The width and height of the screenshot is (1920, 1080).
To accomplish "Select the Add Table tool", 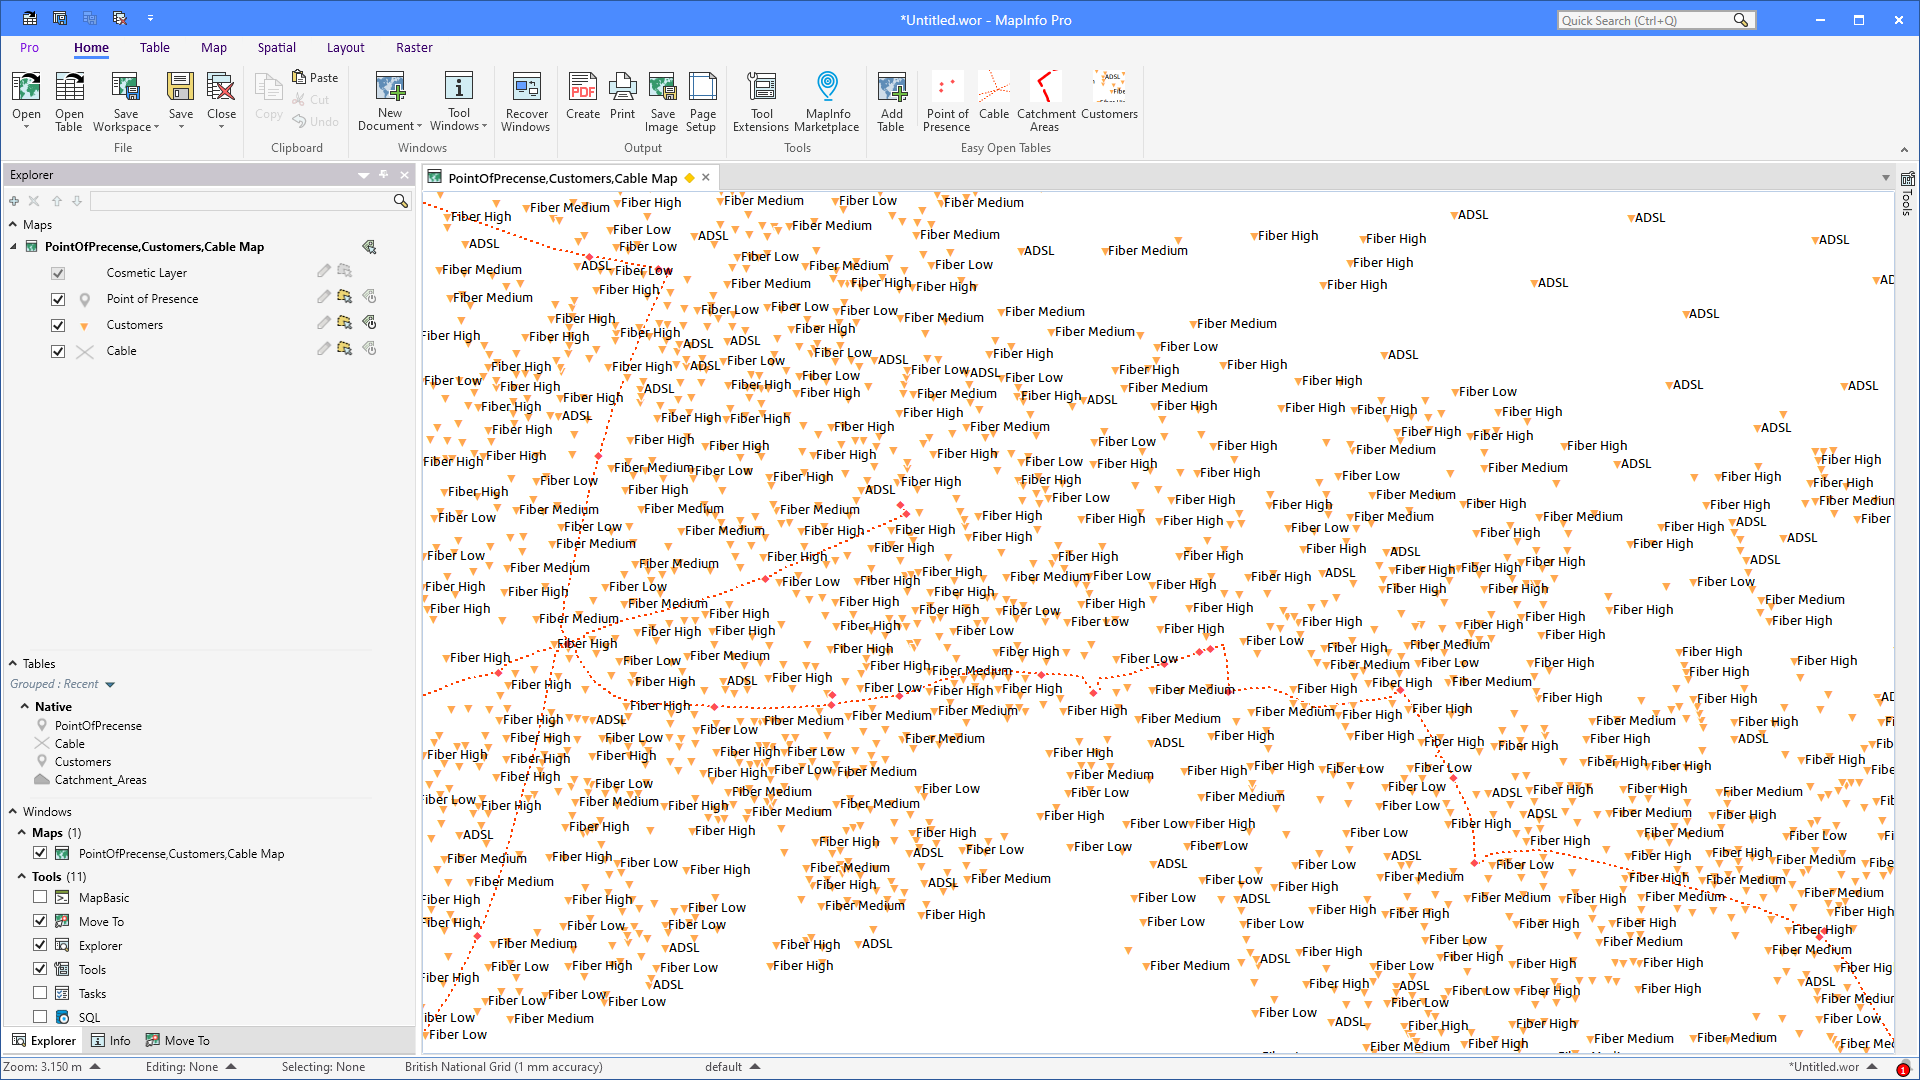I will pos(891,100).
